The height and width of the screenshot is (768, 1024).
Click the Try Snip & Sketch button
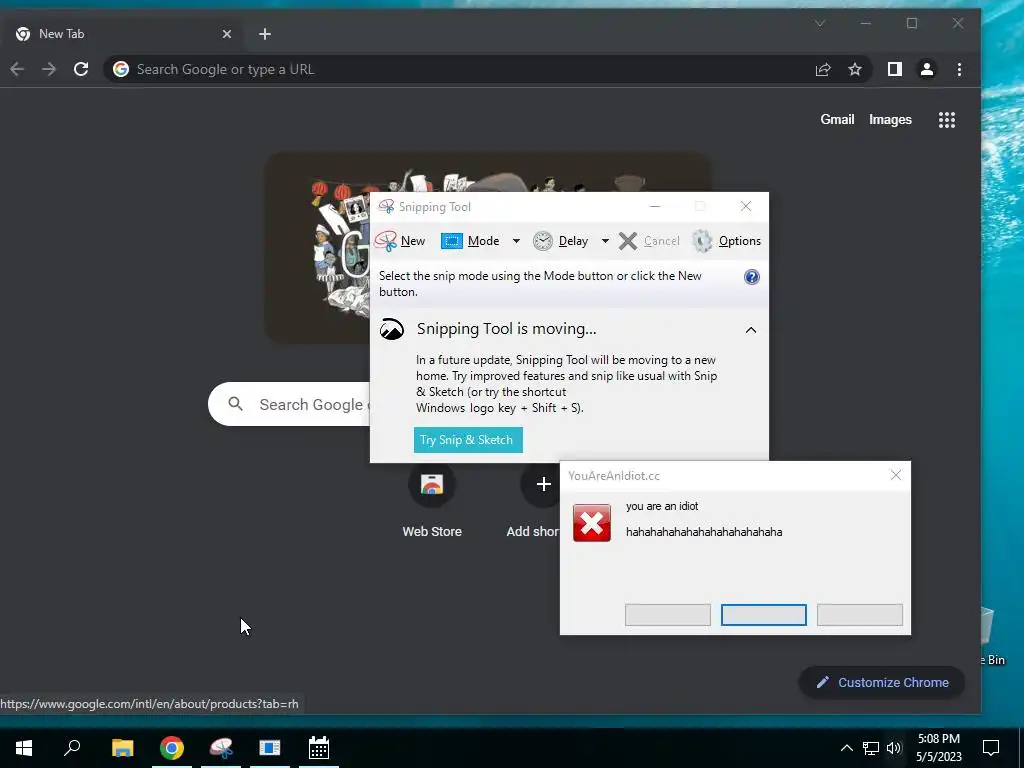[x=468, y=440]
